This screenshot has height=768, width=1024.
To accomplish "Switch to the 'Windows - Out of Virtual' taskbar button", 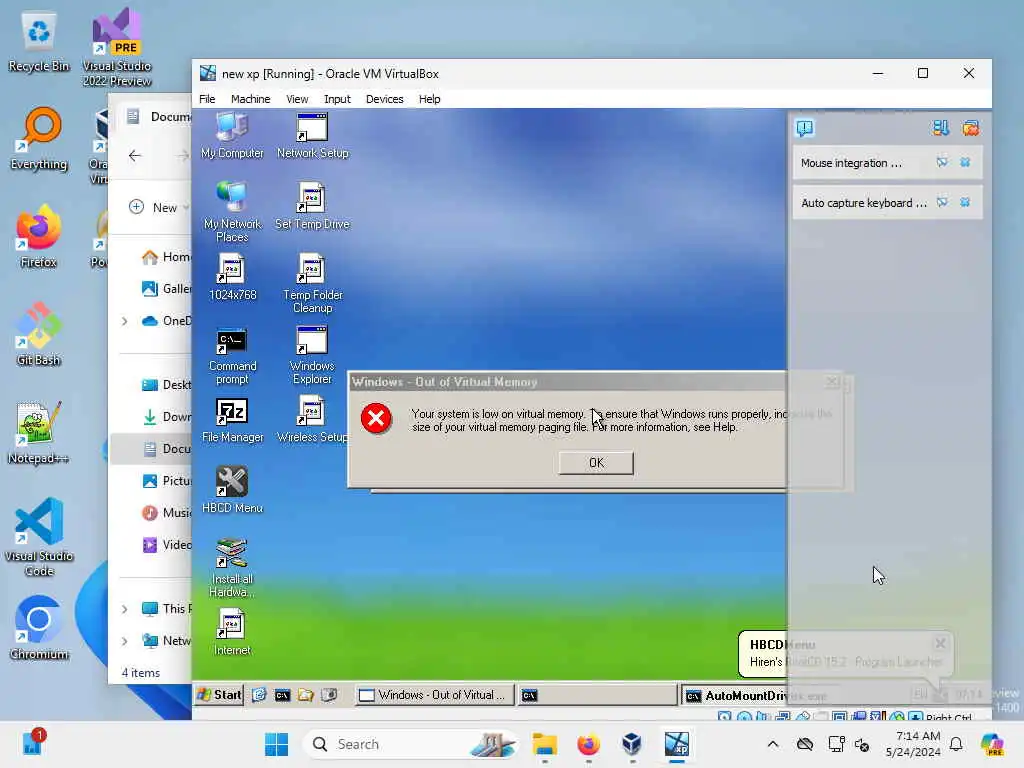I will click(434, 695).
